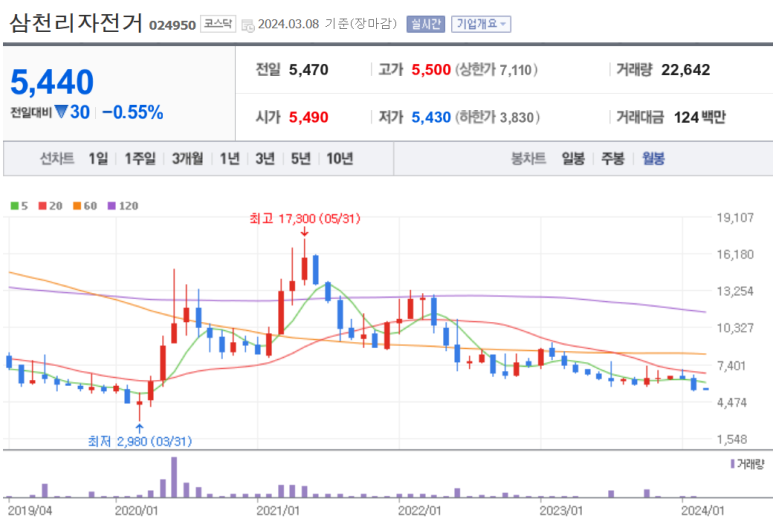Select the 3개월 line chart tab
The image size is (773, 528).
(187, 159)
